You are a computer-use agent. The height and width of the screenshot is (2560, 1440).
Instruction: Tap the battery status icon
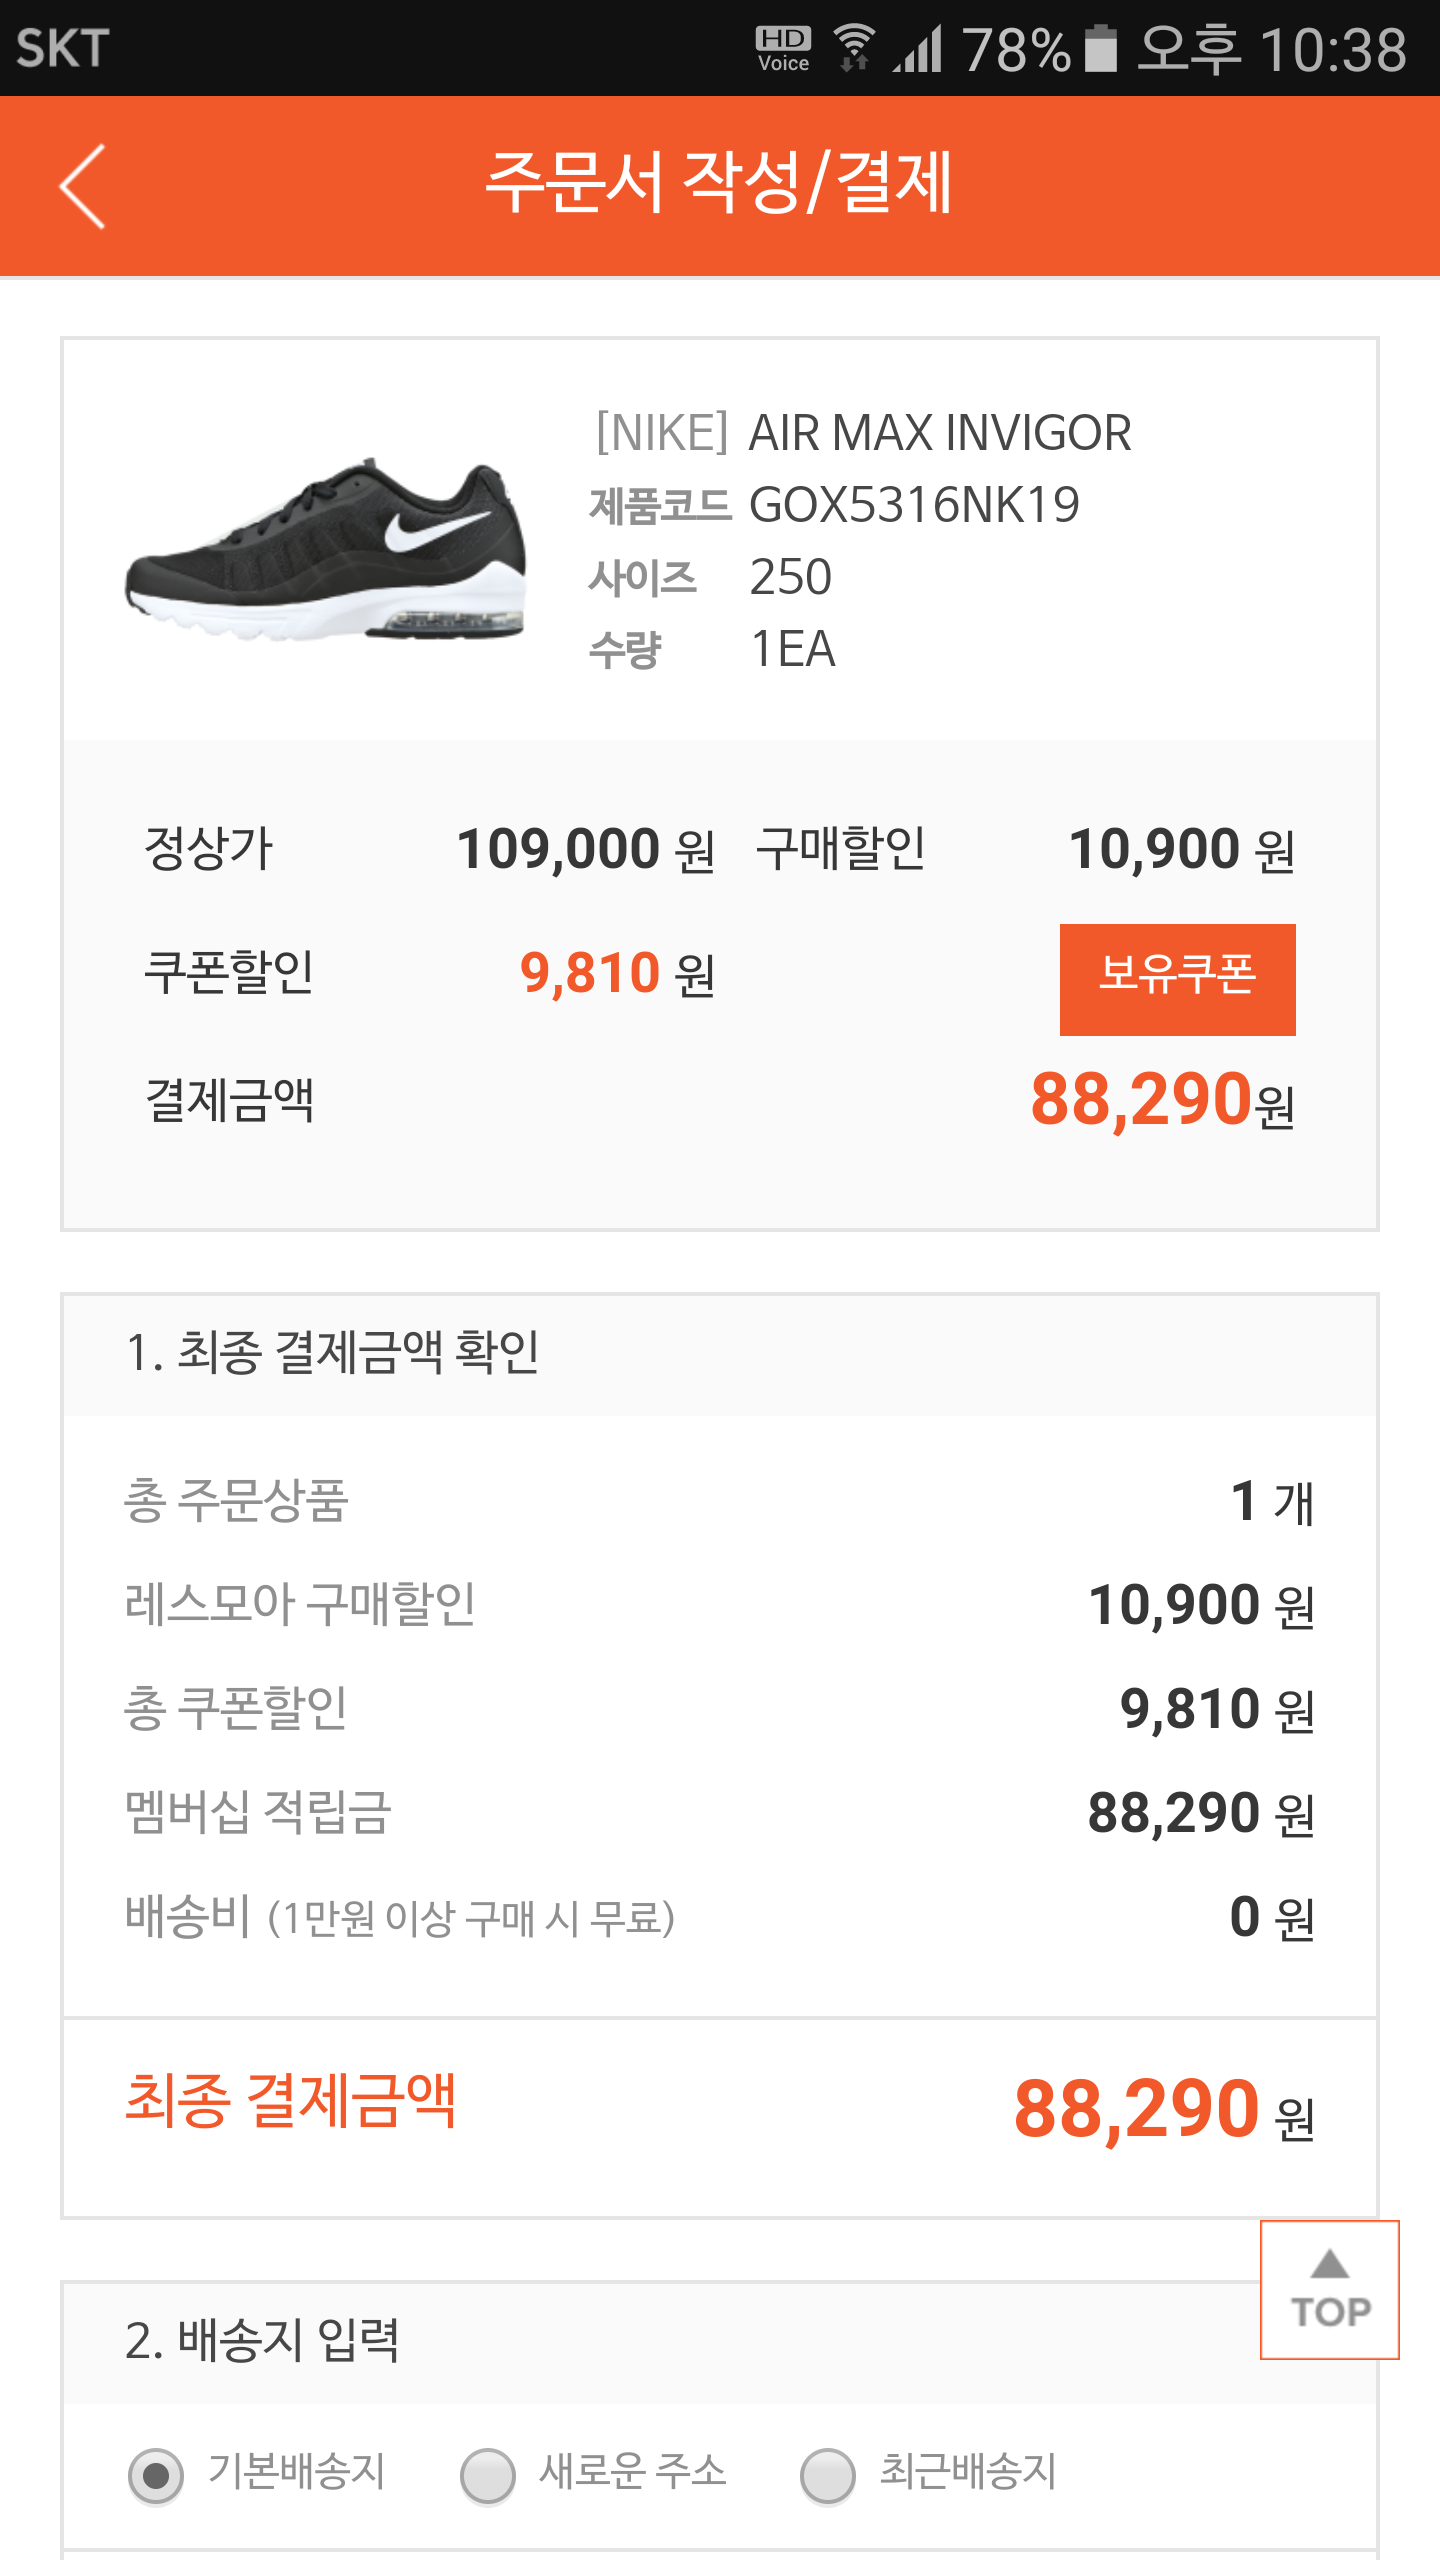[1101, 48]
